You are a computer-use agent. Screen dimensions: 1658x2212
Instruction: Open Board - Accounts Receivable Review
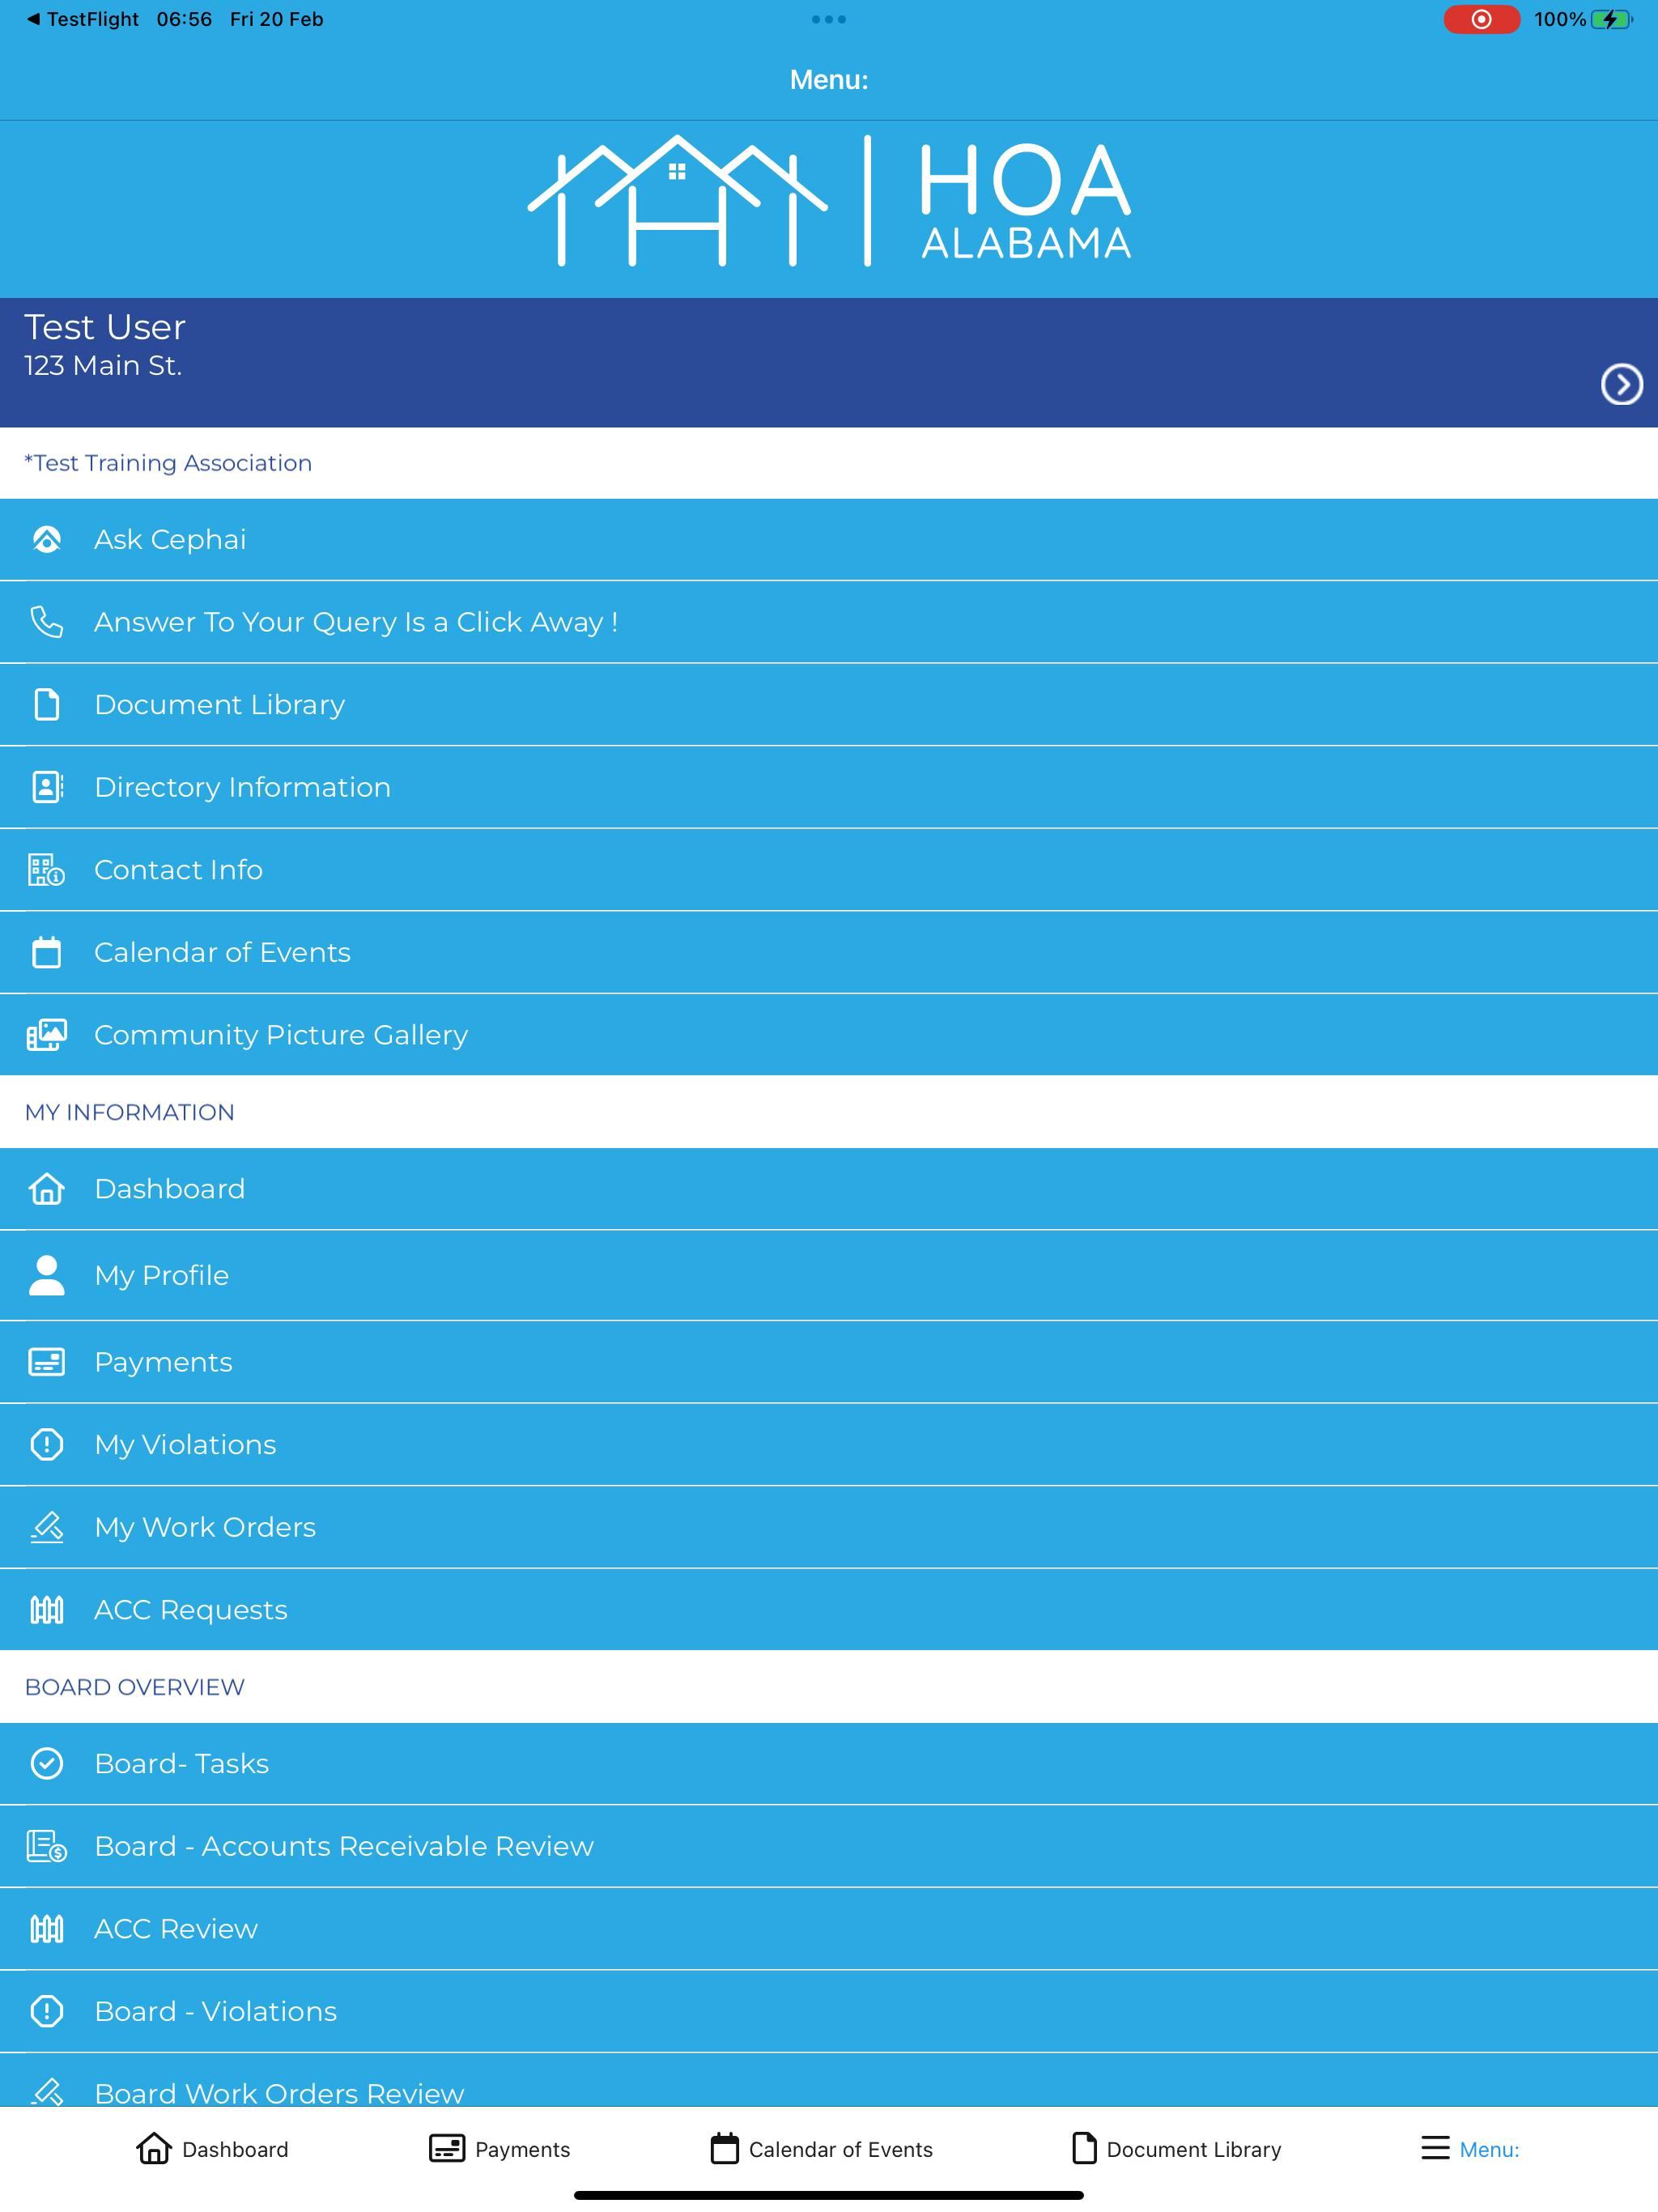[x=829, y=1846]
